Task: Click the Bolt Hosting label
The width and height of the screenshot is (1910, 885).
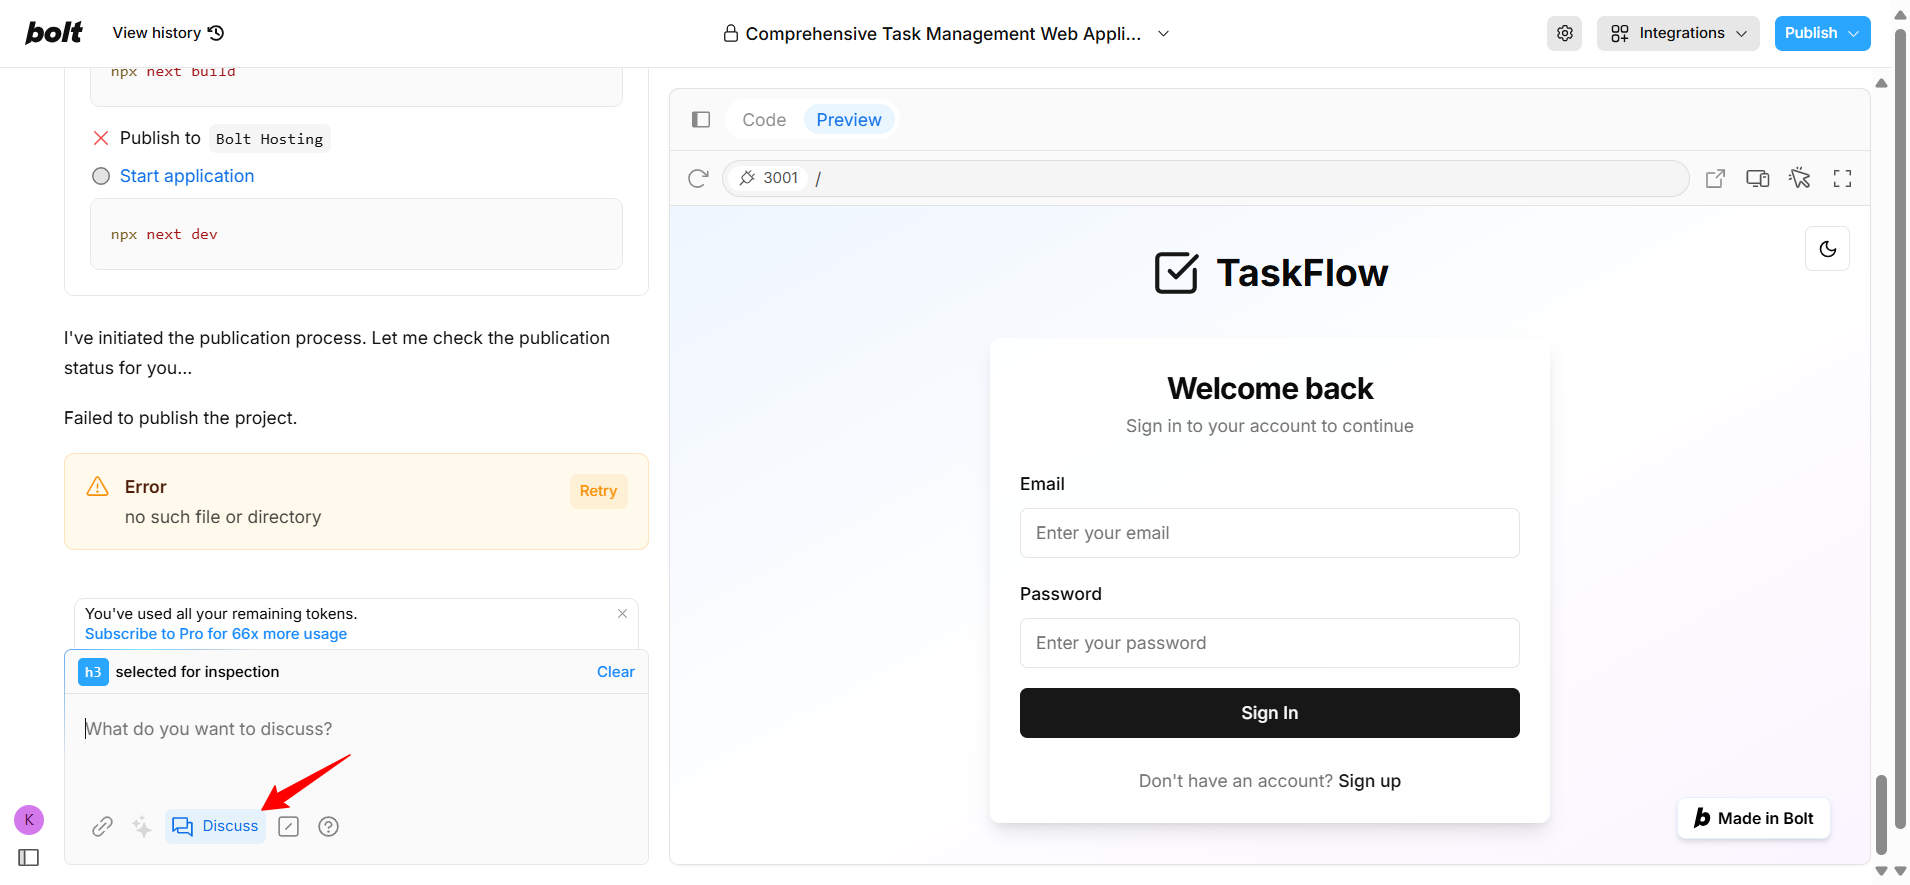Action: click(269, 139)
